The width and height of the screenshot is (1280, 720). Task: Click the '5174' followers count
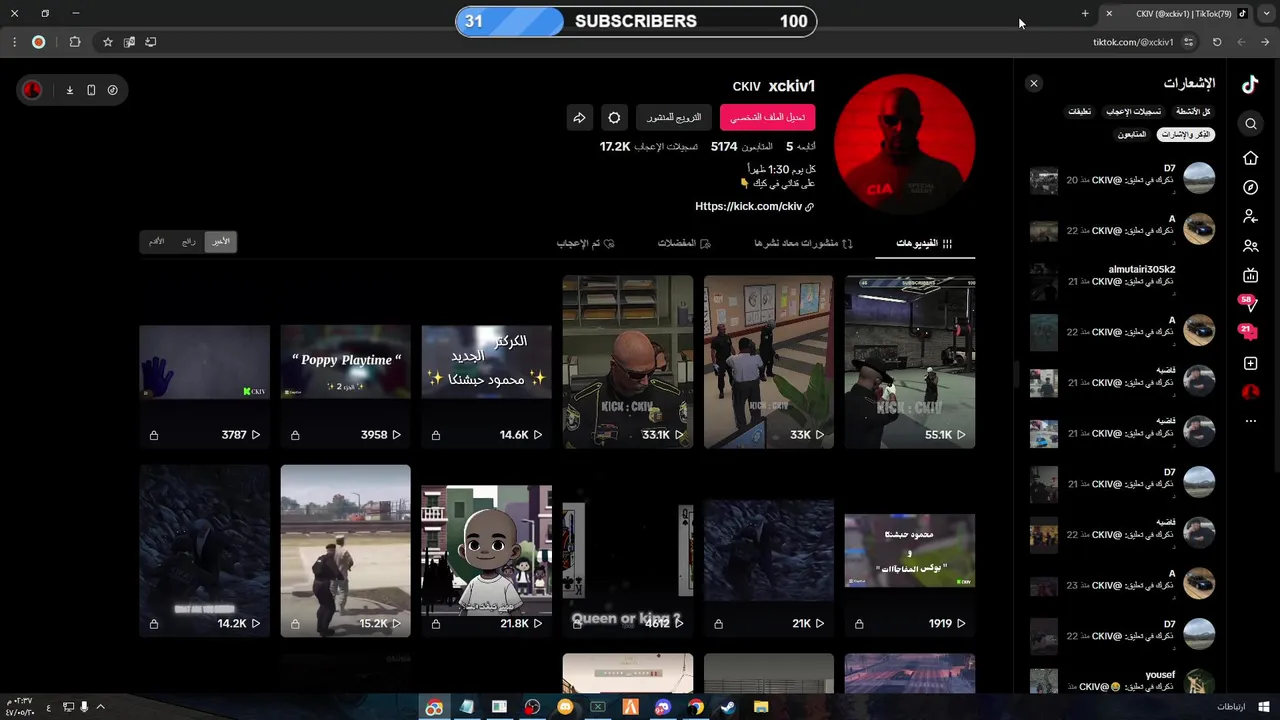point(724,147)
